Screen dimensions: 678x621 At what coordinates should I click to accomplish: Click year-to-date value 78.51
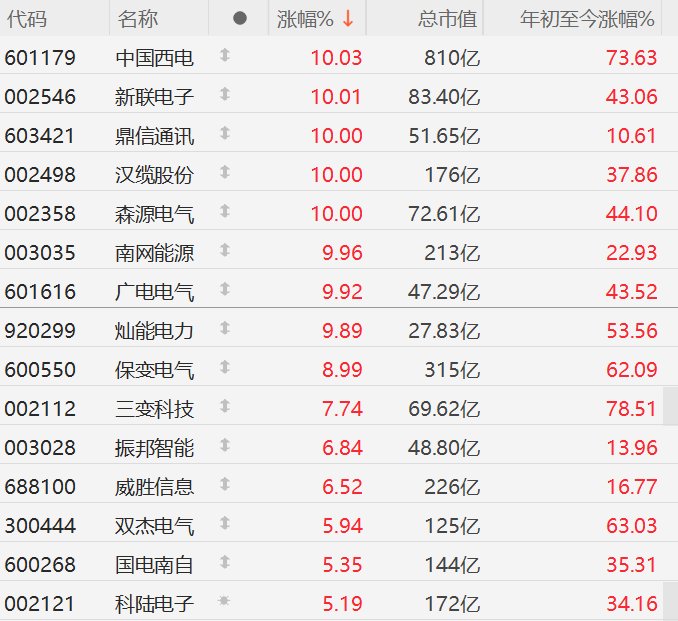[632, 409]
